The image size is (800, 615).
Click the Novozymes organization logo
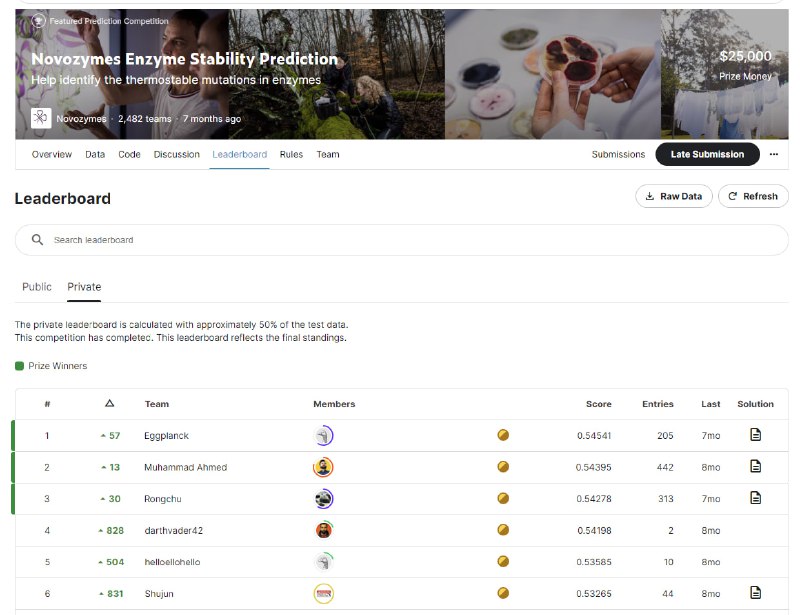[41, 118]
